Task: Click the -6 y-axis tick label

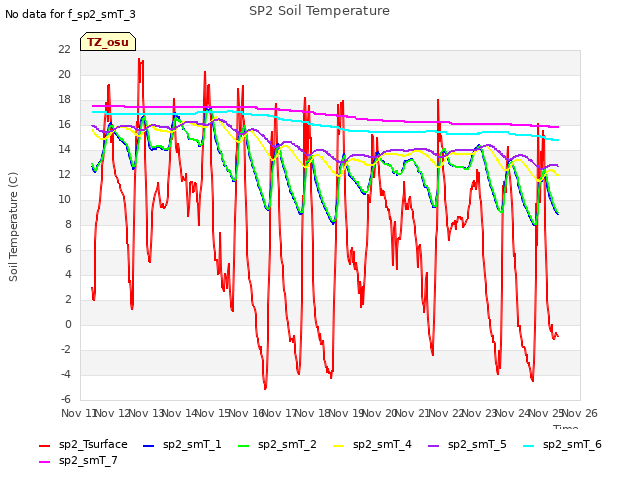Action: (65, 399)
